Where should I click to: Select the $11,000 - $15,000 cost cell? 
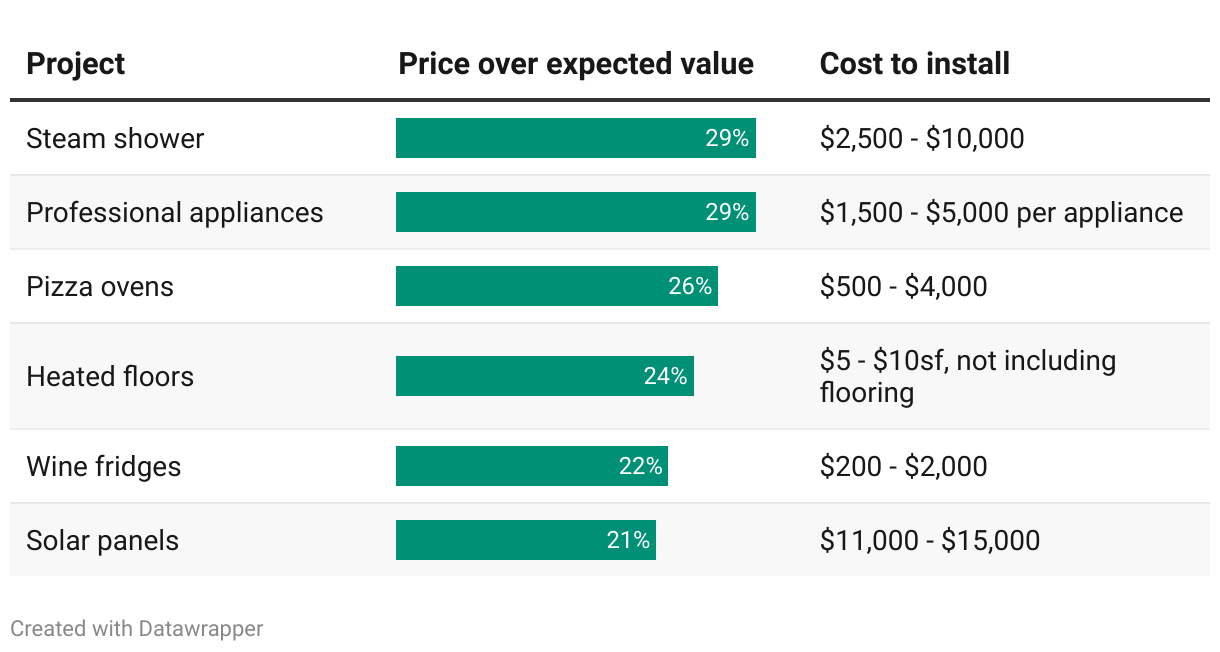point(930,540)
